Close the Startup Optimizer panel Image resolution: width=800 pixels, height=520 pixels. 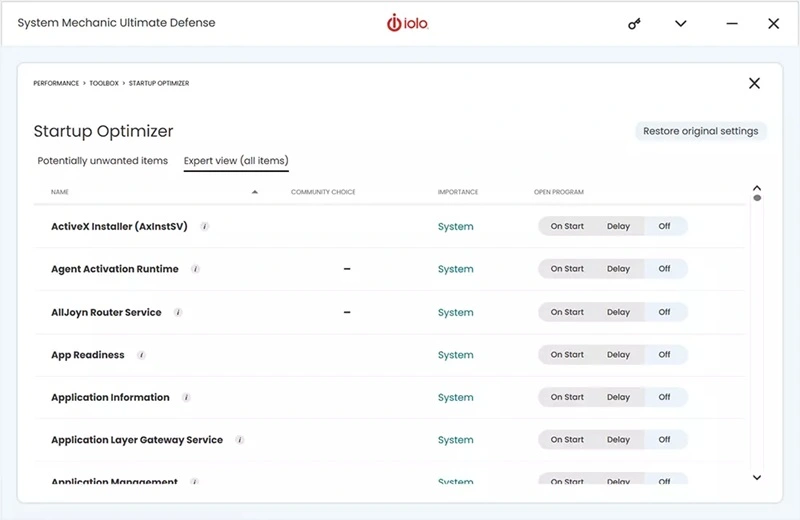click(x=754, y=83)
